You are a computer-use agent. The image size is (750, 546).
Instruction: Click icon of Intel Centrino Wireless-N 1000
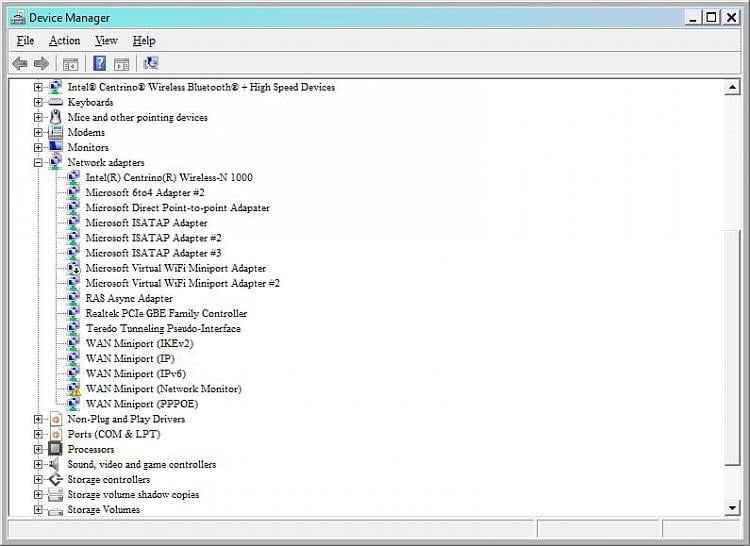[x=73, y=177]
